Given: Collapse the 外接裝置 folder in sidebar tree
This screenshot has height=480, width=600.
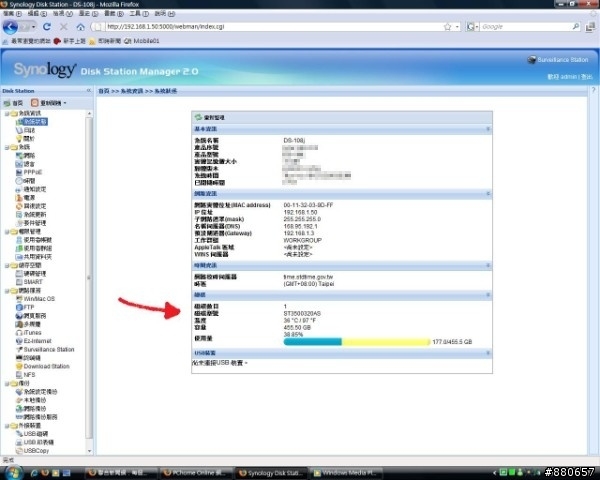Looking at the screenshot, I should (7, 425).
